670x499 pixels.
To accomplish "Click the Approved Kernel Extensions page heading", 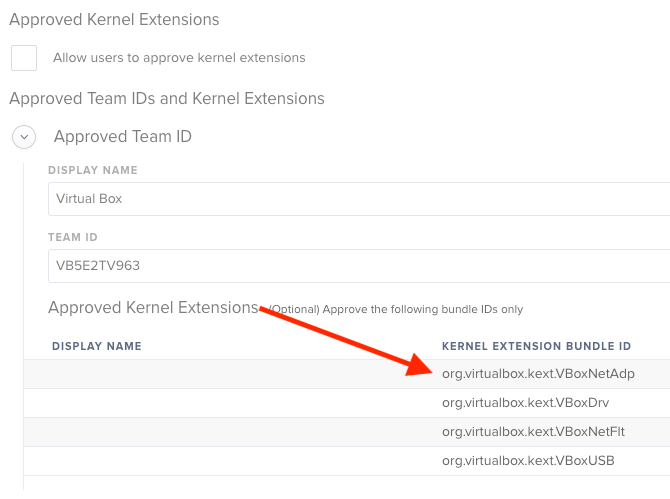I will 114,20.
